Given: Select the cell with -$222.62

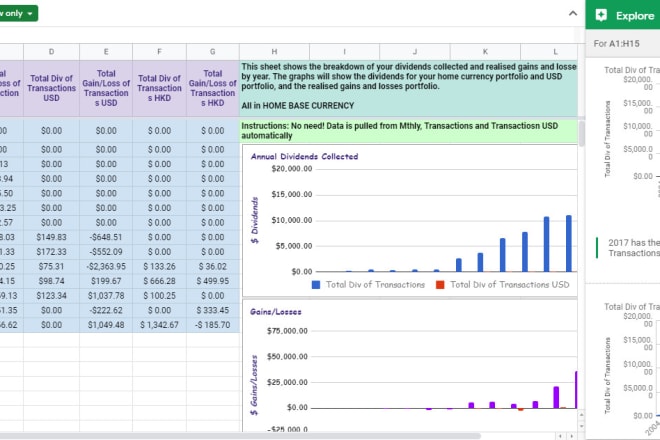Looking at the screenshot, I should click(106, 310).
